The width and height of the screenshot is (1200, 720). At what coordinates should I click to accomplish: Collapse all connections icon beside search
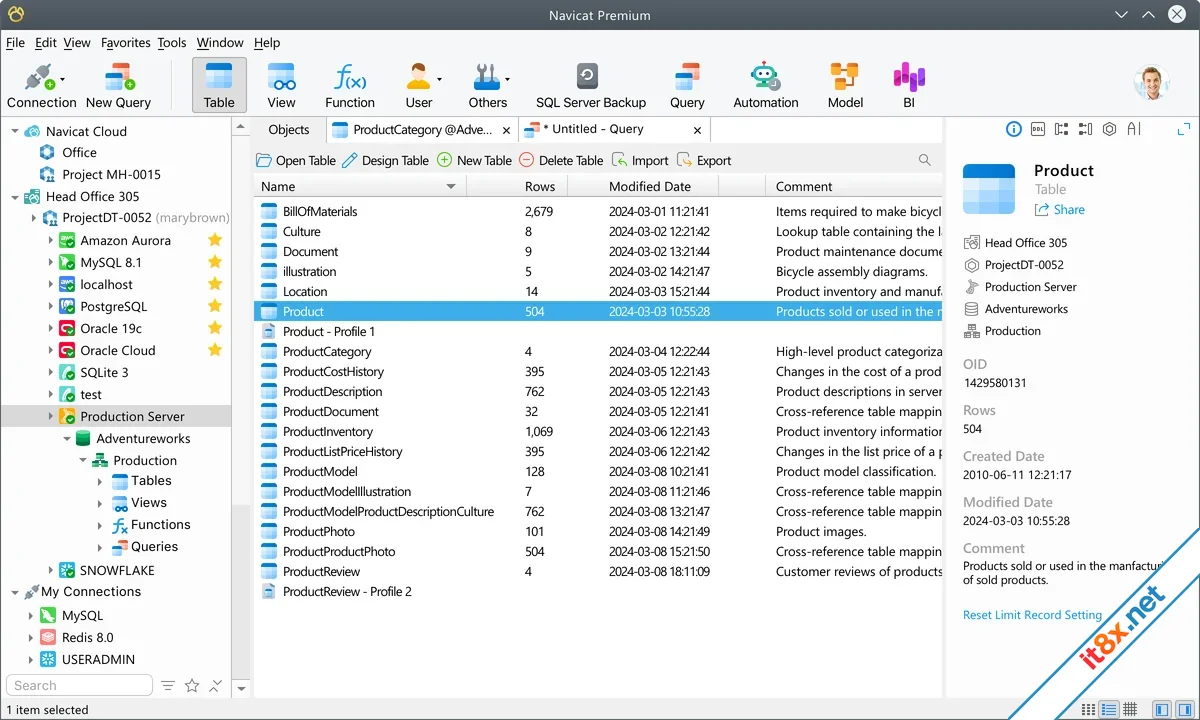tap(216, 685)
